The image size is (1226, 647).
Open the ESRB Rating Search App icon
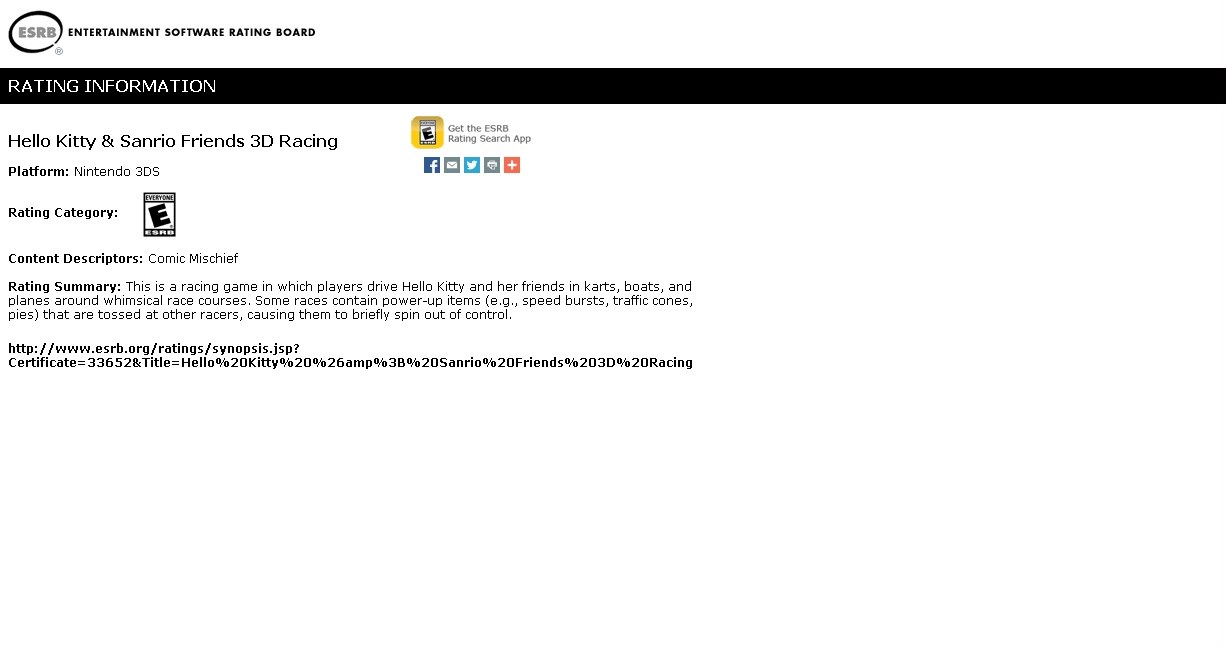pos(427,133)
